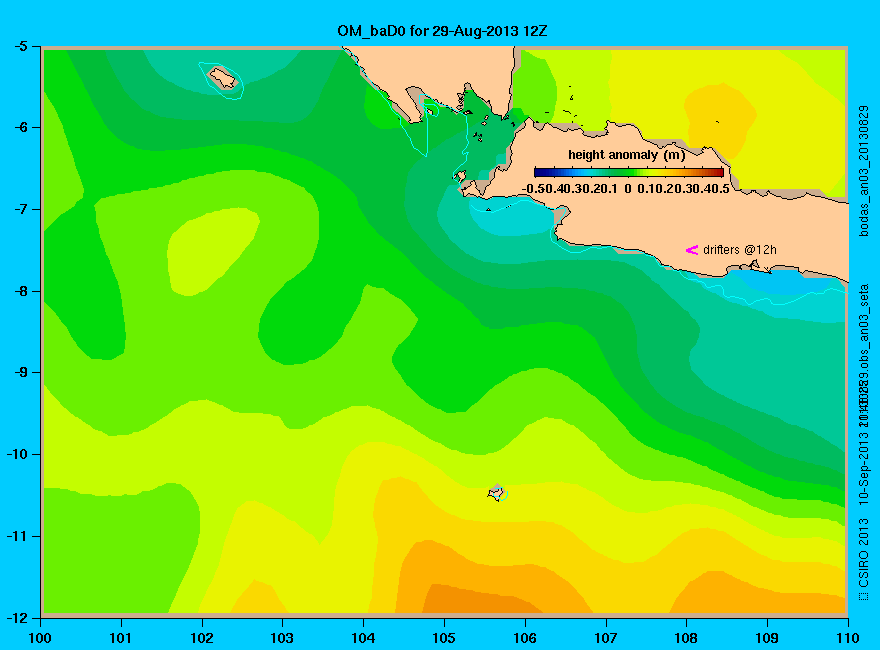
Task: Click the blue low-anomaly patch on Java's south coast
Action: click(x=780, y=282)
